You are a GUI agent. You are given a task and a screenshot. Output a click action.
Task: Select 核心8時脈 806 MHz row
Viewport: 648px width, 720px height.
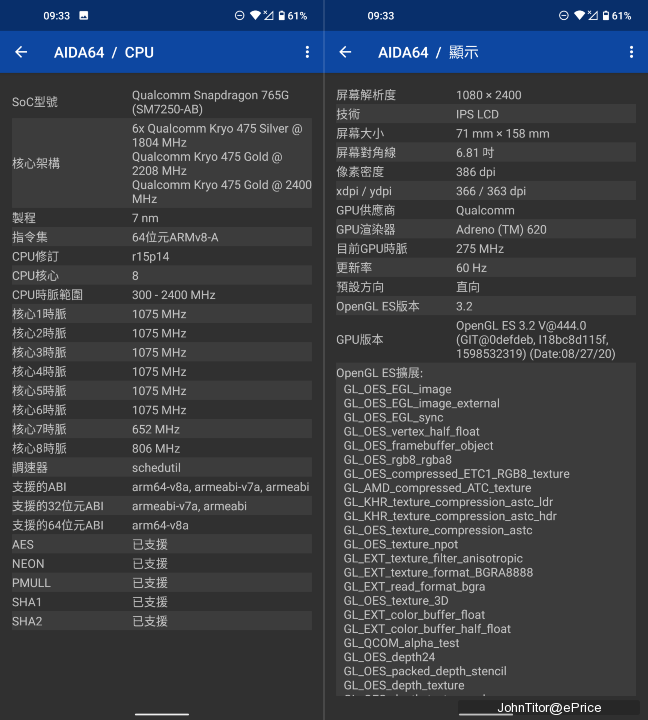point(162,449)
